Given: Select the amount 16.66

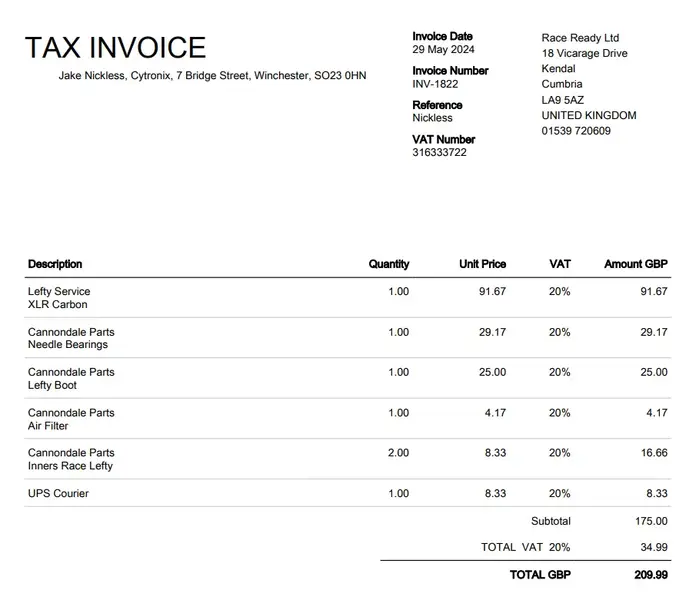Looking at the screenshot, I should click(654, 453).
